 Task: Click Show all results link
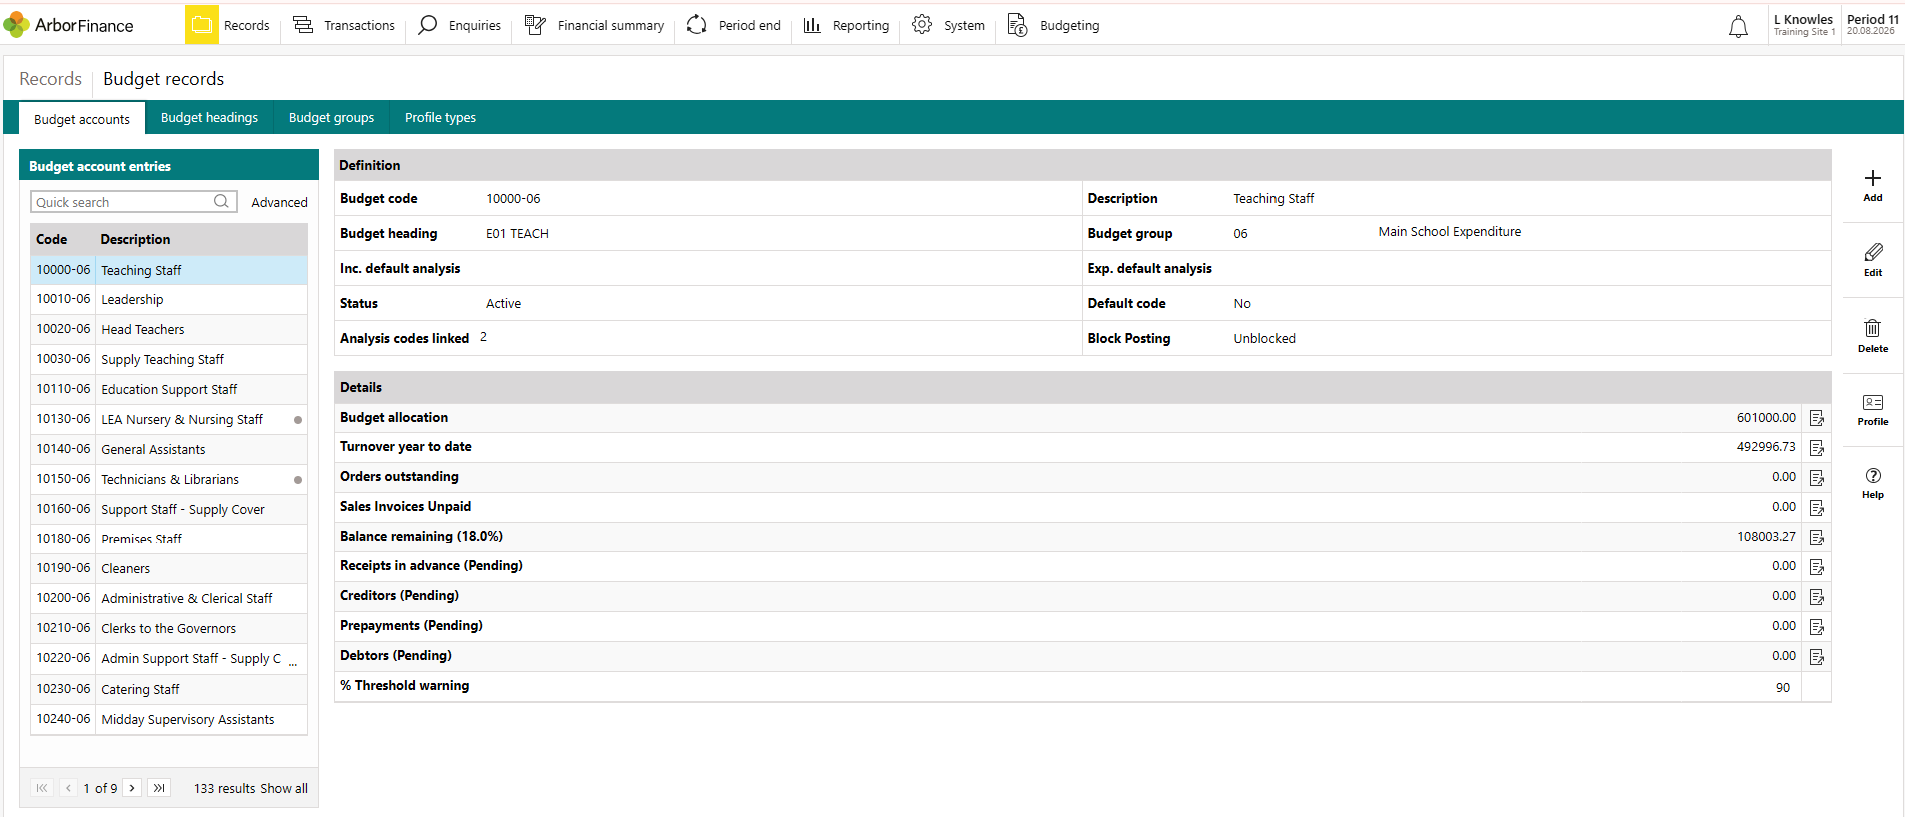[284, 788]
